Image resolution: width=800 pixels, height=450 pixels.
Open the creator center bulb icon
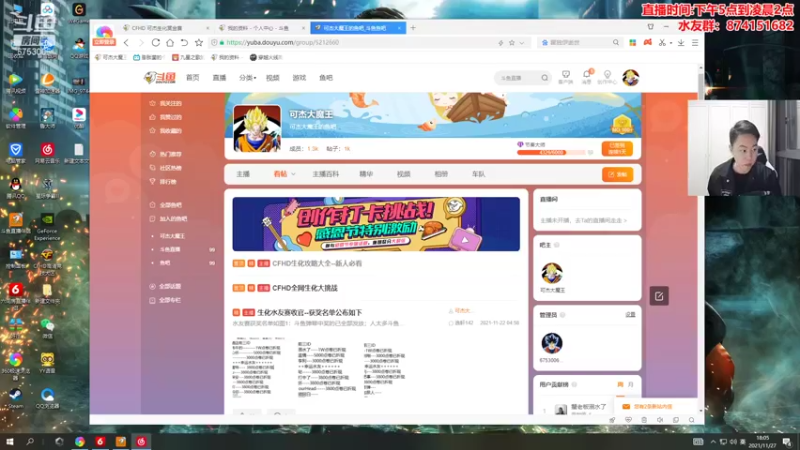pos(607,77)
